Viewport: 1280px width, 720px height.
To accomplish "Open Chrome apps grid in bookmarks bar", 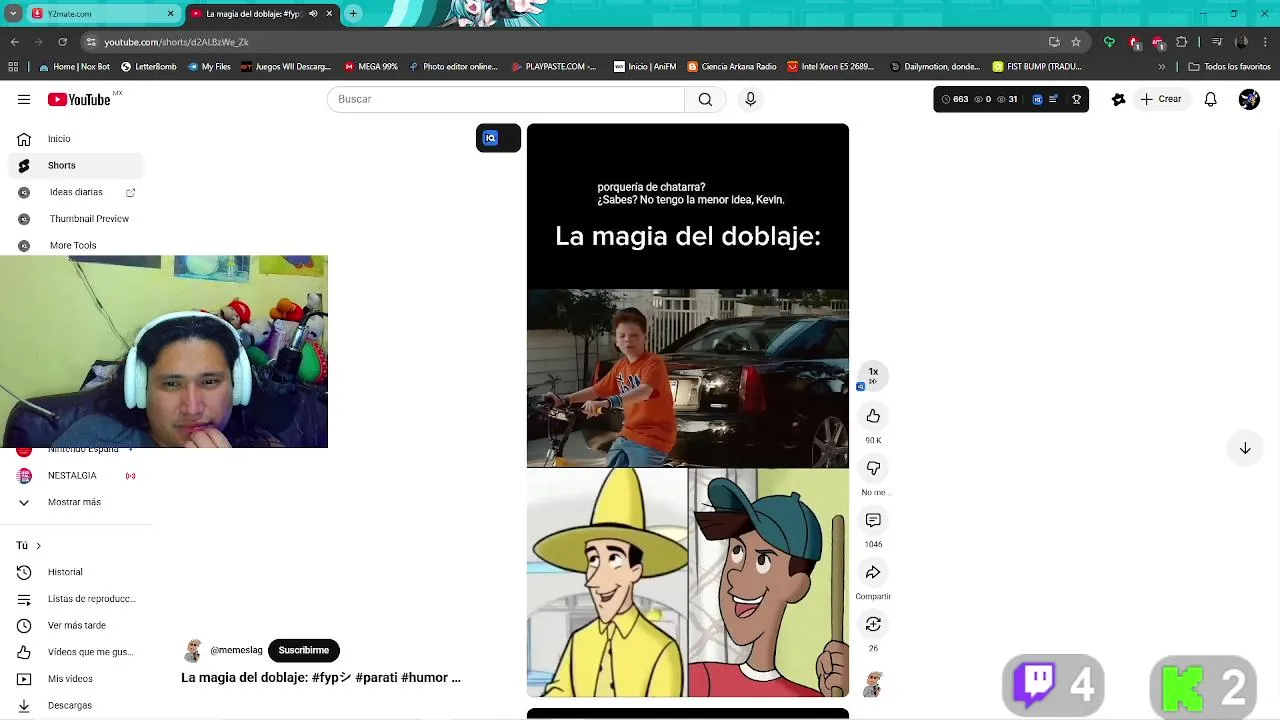I will [x=13, y=67].
